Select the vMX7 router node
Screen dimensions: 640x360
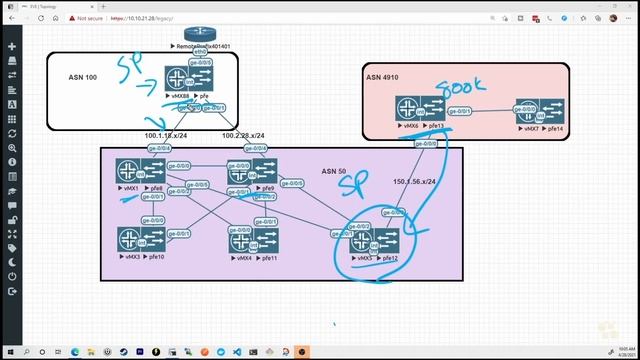click(x=528, y=111)
